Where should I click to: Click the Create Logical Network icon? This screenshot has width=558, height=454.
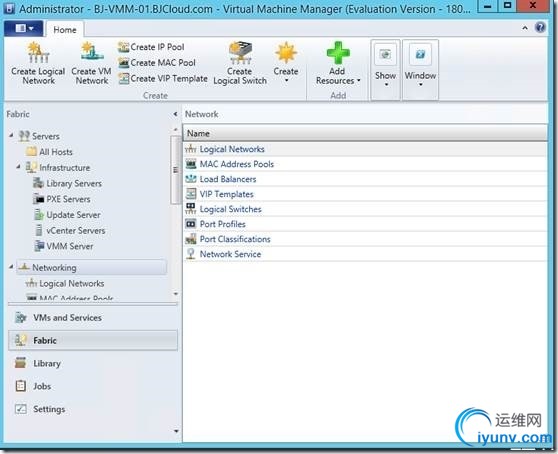(38, 53)
